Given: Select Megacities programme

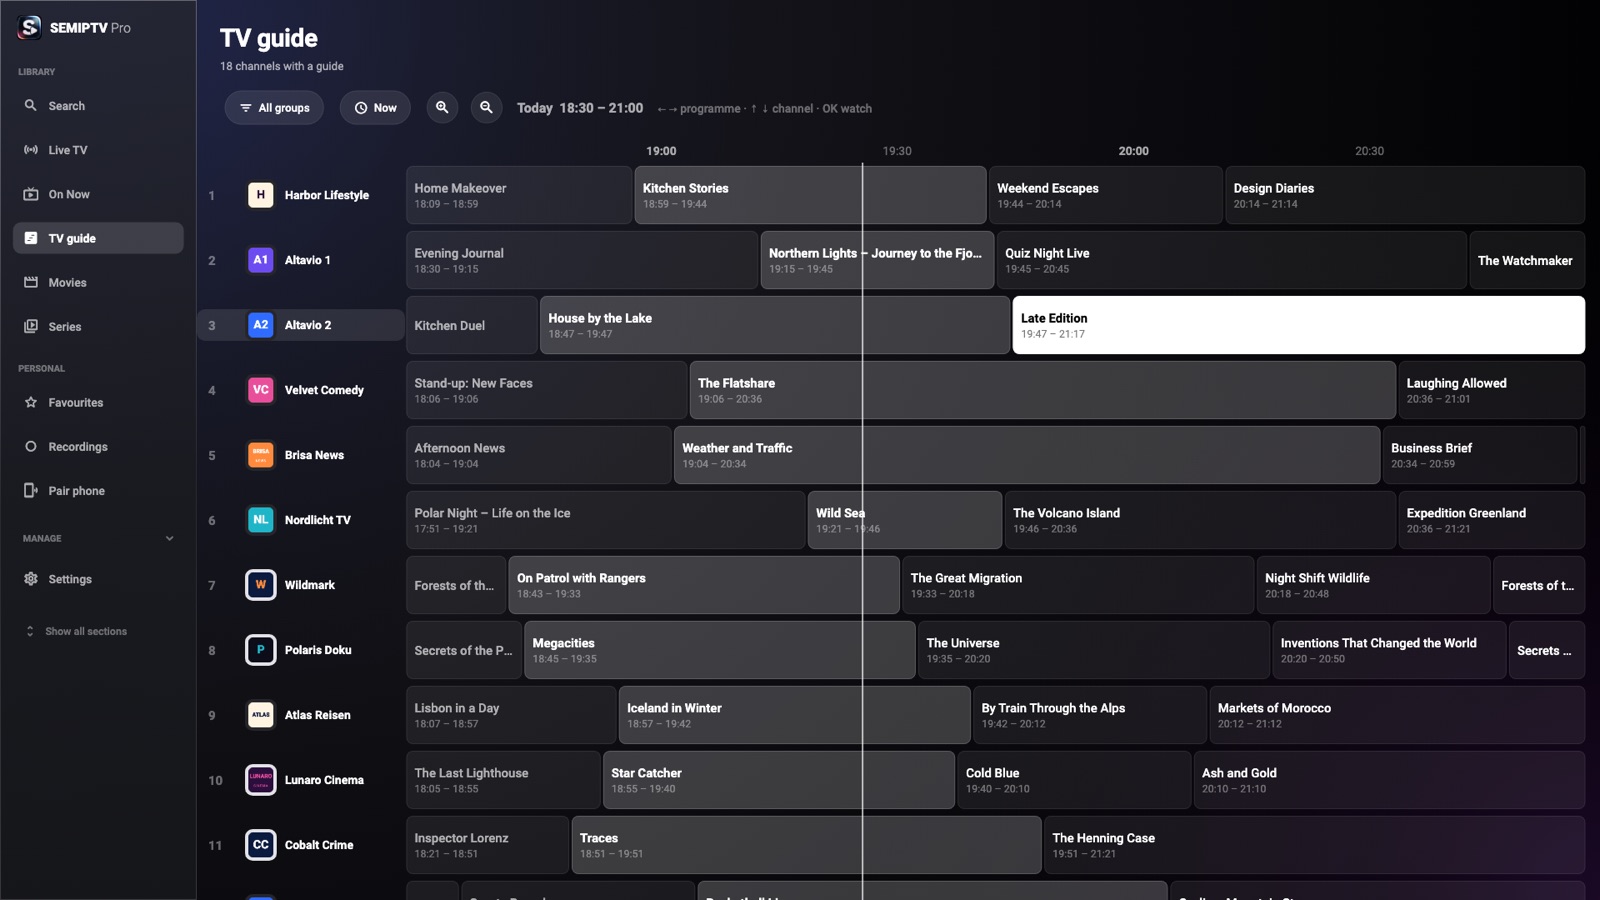Looking at the screenshot, I should click(720, 650).
